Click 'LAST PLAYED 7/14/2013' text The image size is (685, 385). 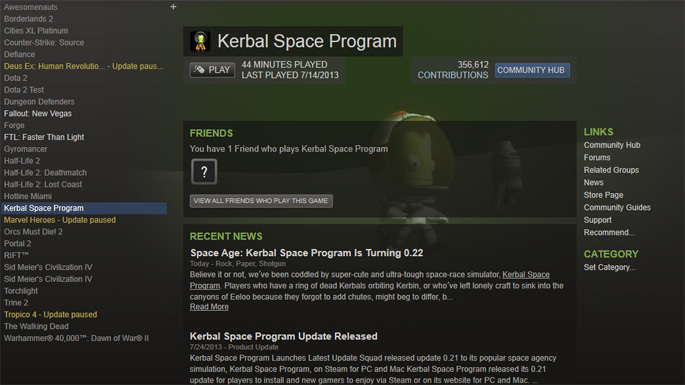click(x=290, y=75)
